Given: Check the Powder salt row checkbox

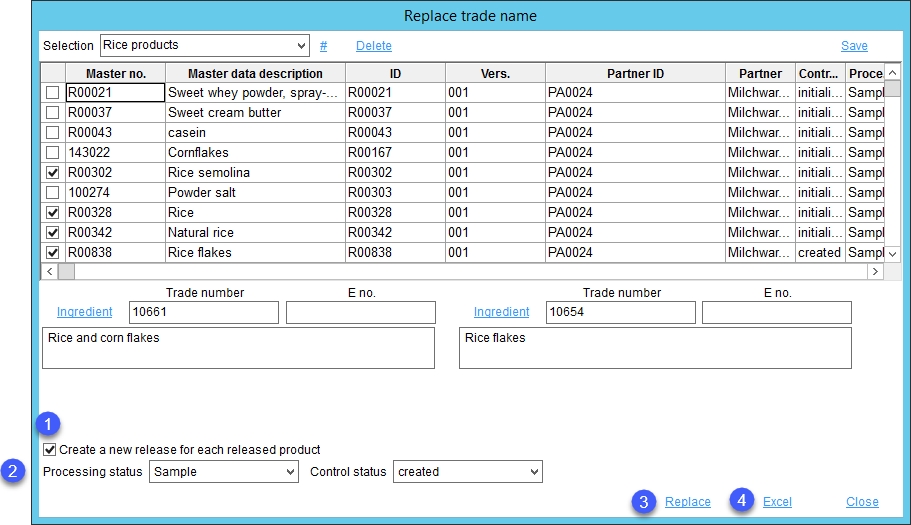Looking at the screenshot, I should [53, 192].
